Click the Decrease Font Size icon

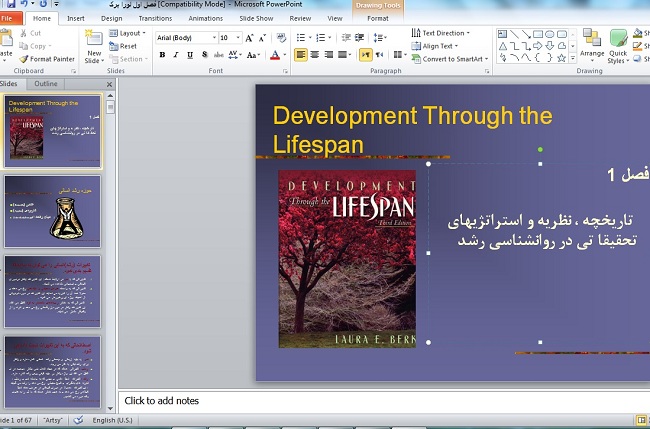(x=262, y=38)
